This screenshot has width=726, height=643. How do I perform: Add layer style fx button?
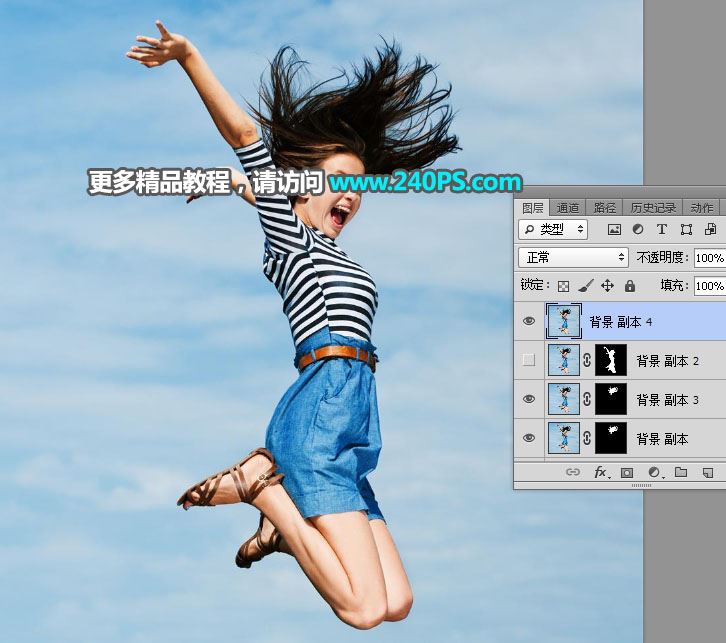point(601,472)
